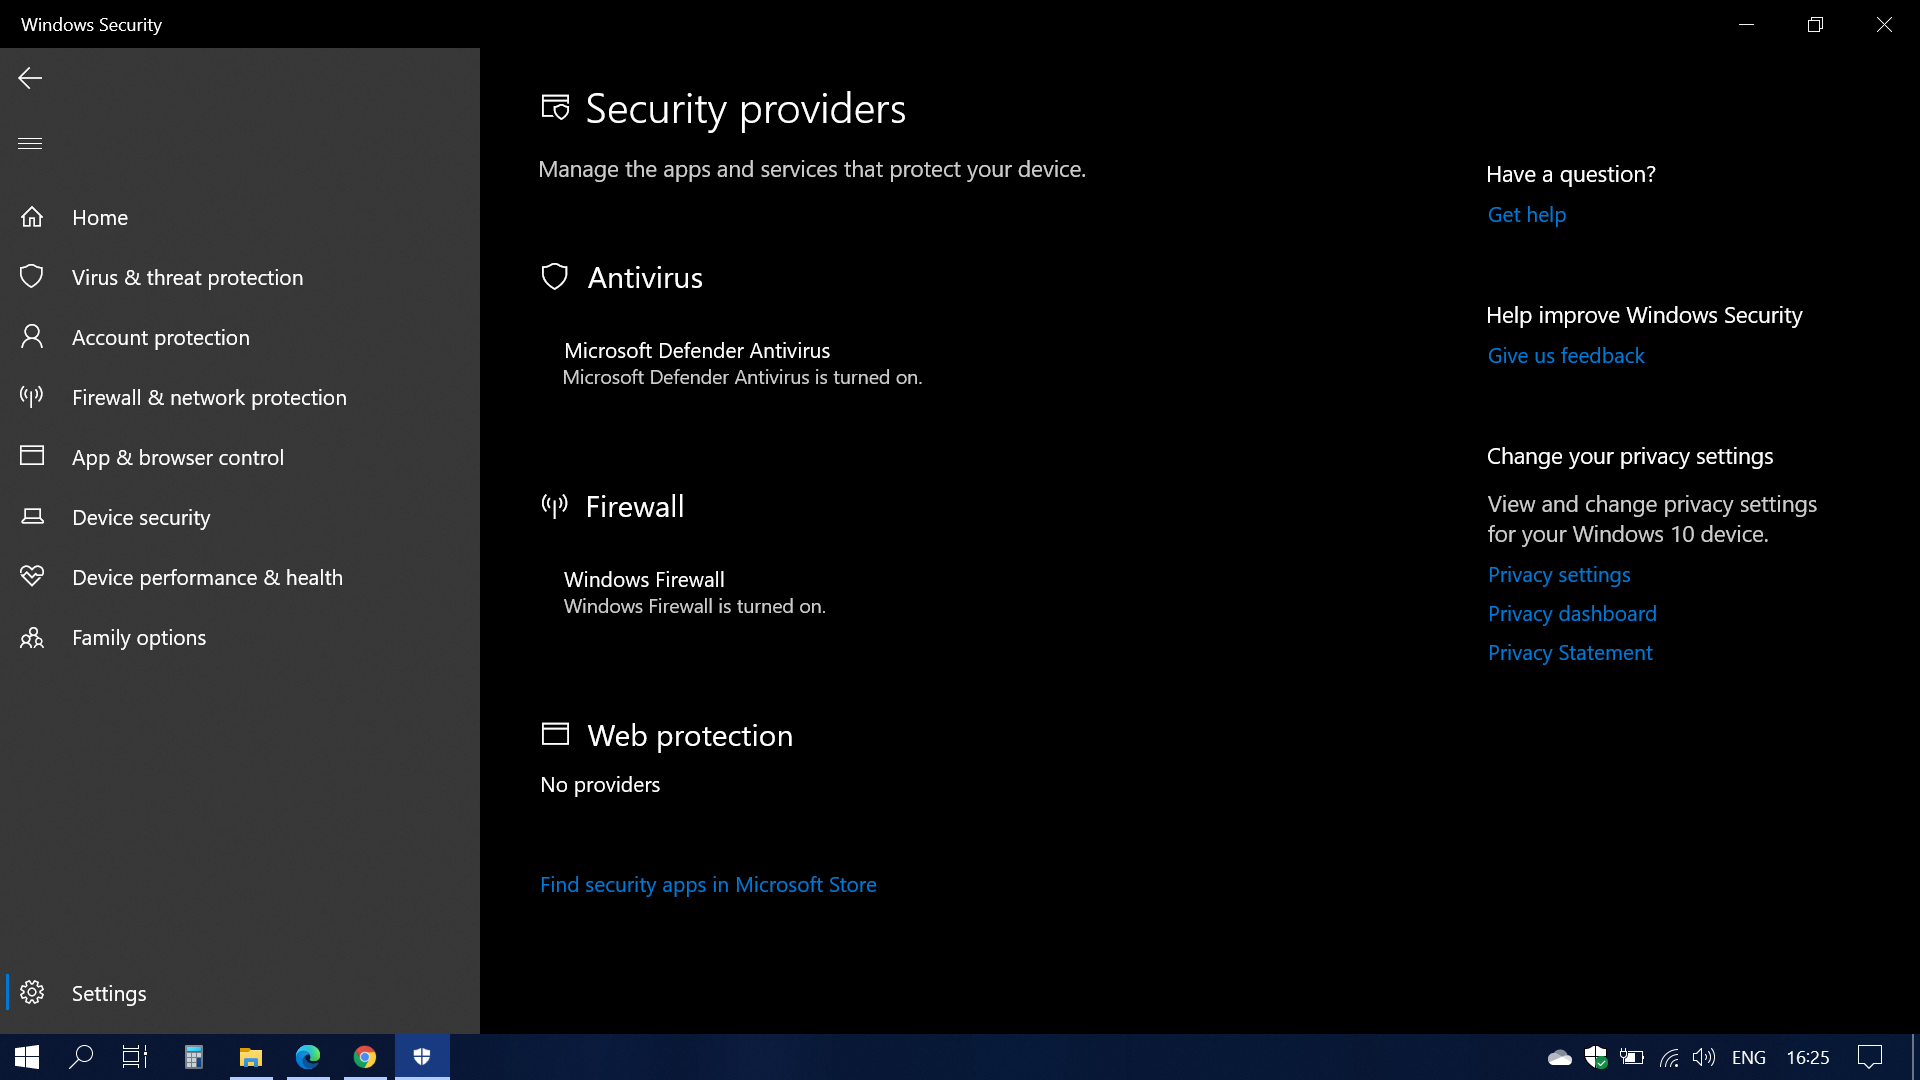Open taskbar Search magnifier
The image size is (1920, 1080).
coord(81,1057)
